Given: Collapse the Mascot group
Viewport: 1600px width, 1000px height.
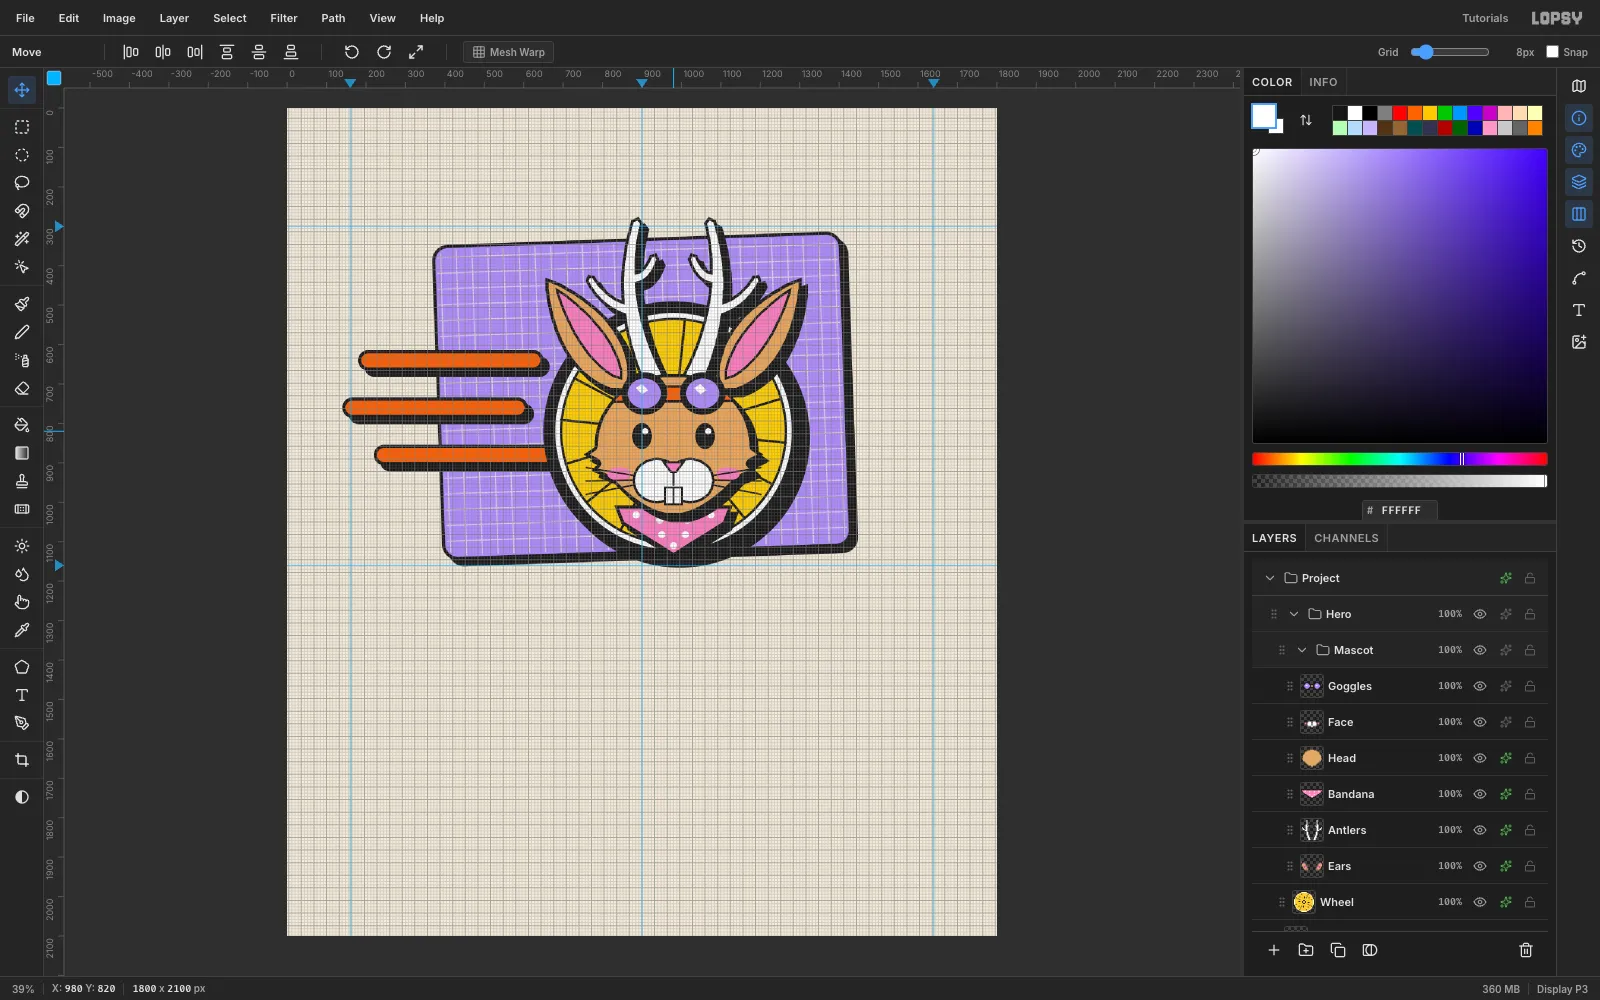Looking at the screenshot, I should coord(1302,650).
